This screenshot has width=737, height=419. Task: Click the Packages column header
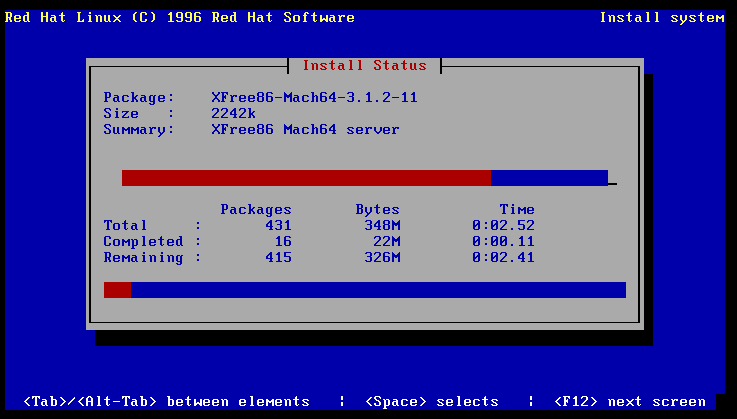256,210
